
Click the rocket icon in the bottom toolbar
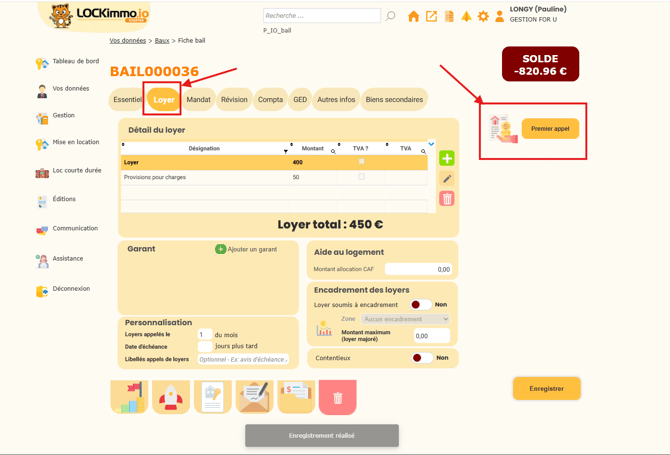click(171, 397)
